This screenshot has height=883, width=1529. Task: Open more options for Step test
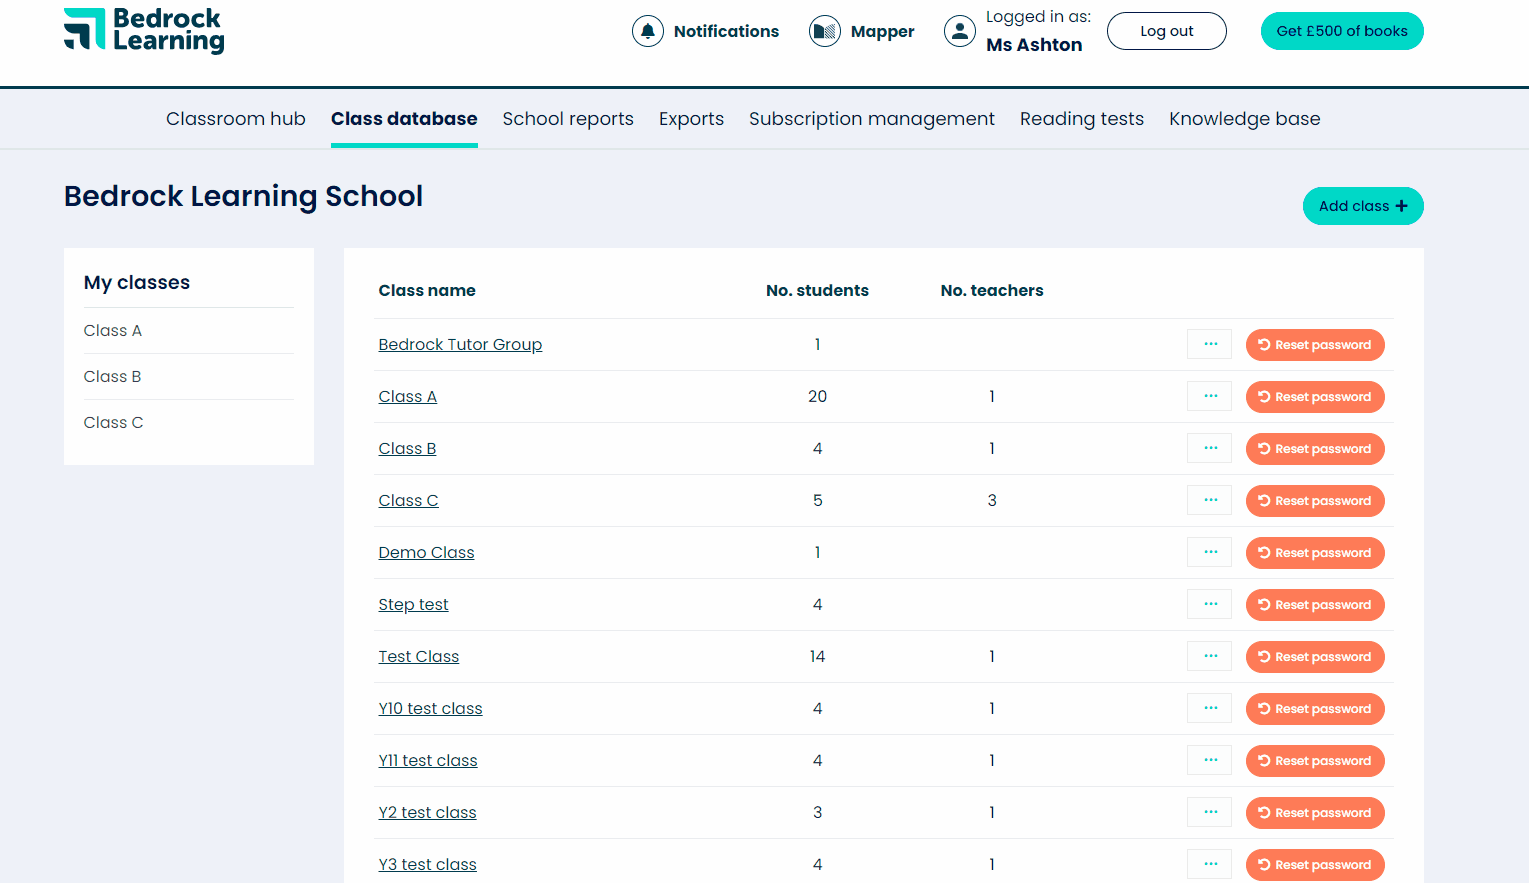click(x=1210, y=604)
